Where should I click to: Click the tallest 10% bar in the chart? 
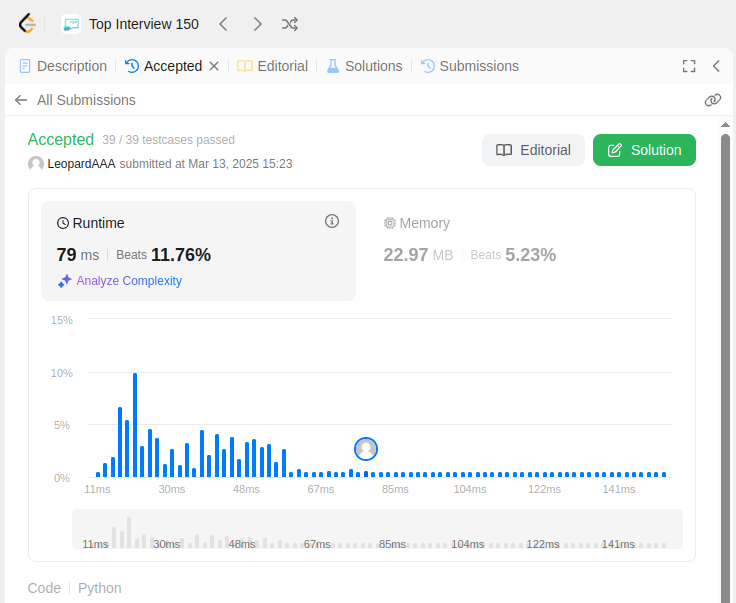[x=135, y=425]
